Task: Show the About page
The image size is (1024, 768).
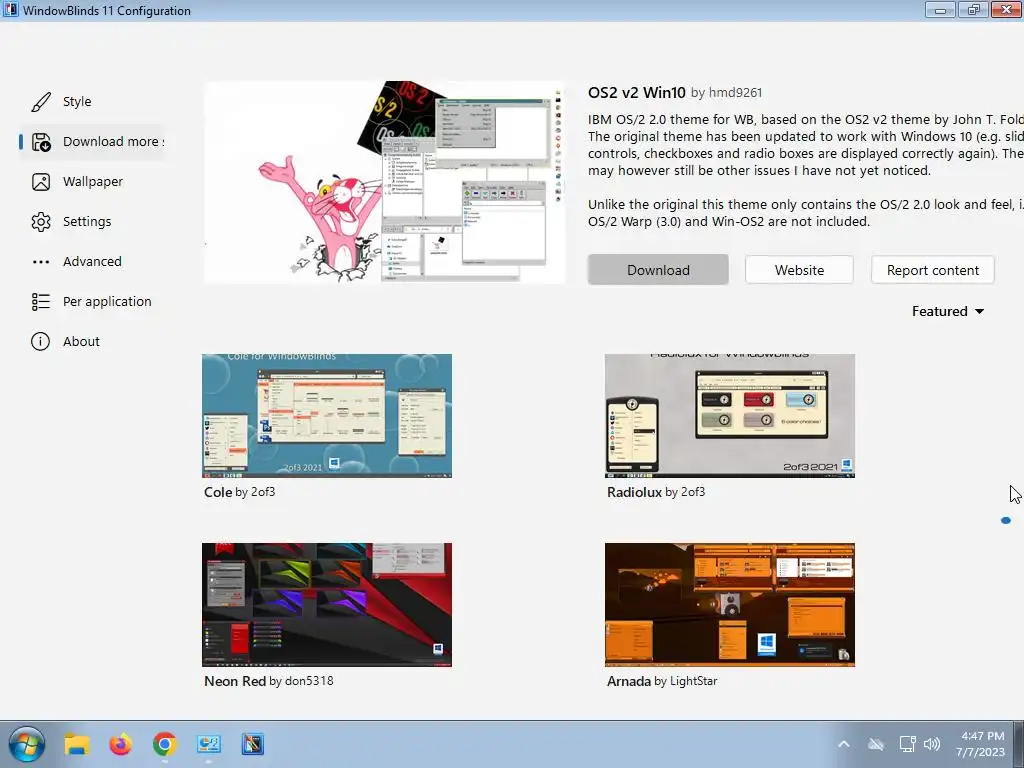Action: 91,342
